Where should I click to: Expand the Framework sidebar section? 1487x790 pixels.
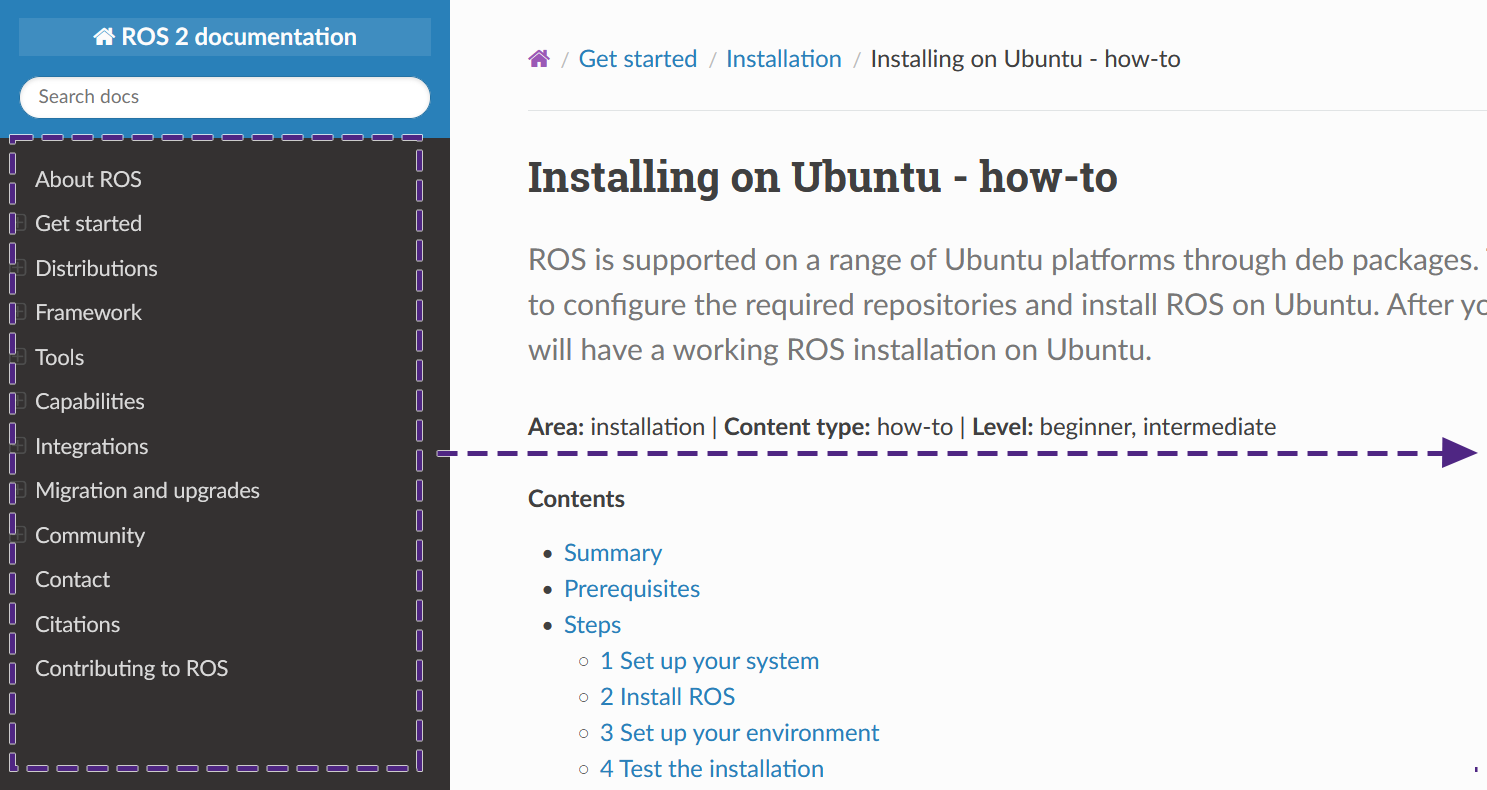(19, 312)
